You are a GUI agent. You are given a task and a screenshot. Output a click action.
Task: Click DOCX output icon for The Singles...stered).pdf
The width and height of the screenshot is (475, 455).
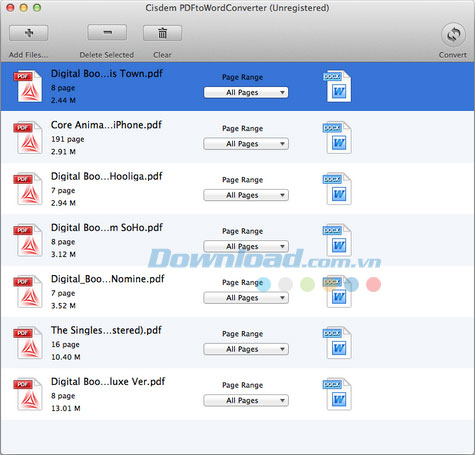coord(337,343)
